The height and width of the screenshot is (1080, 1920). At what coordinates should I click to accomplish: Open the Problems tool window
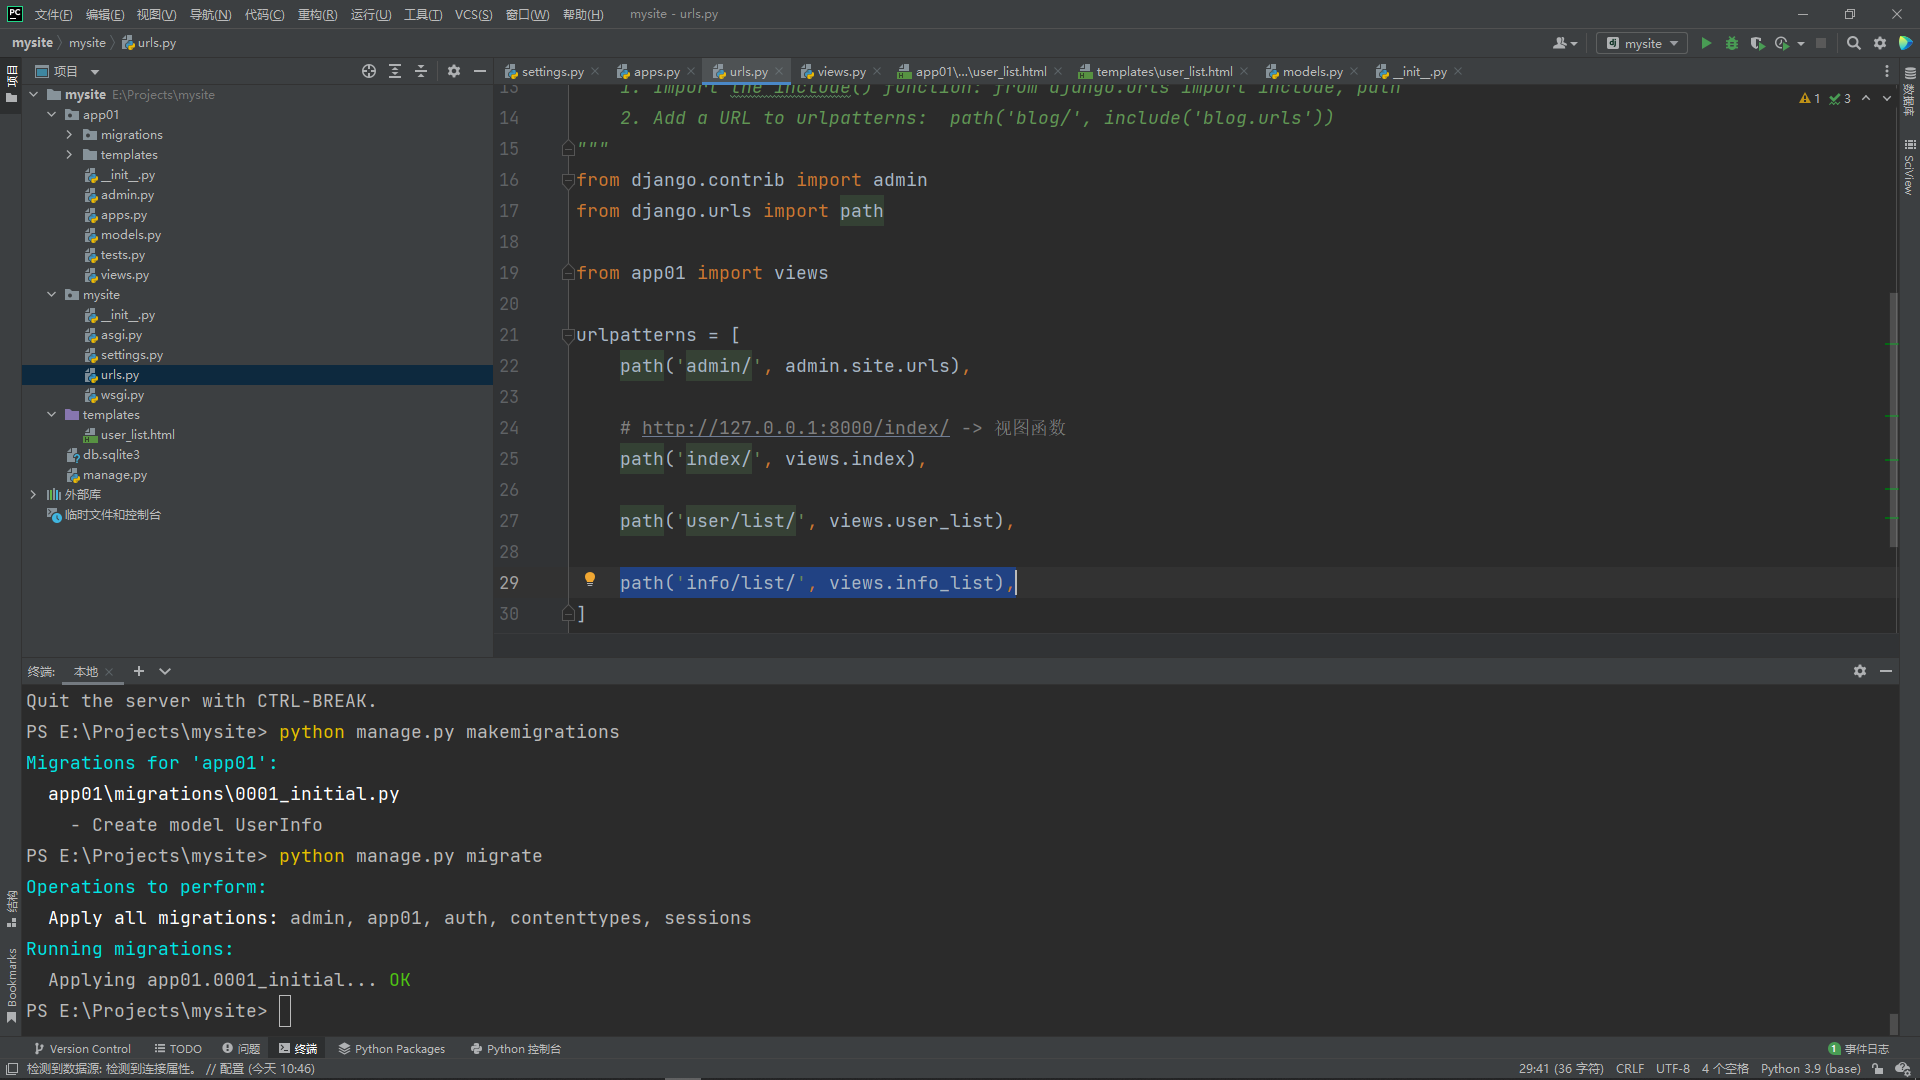241,1049
